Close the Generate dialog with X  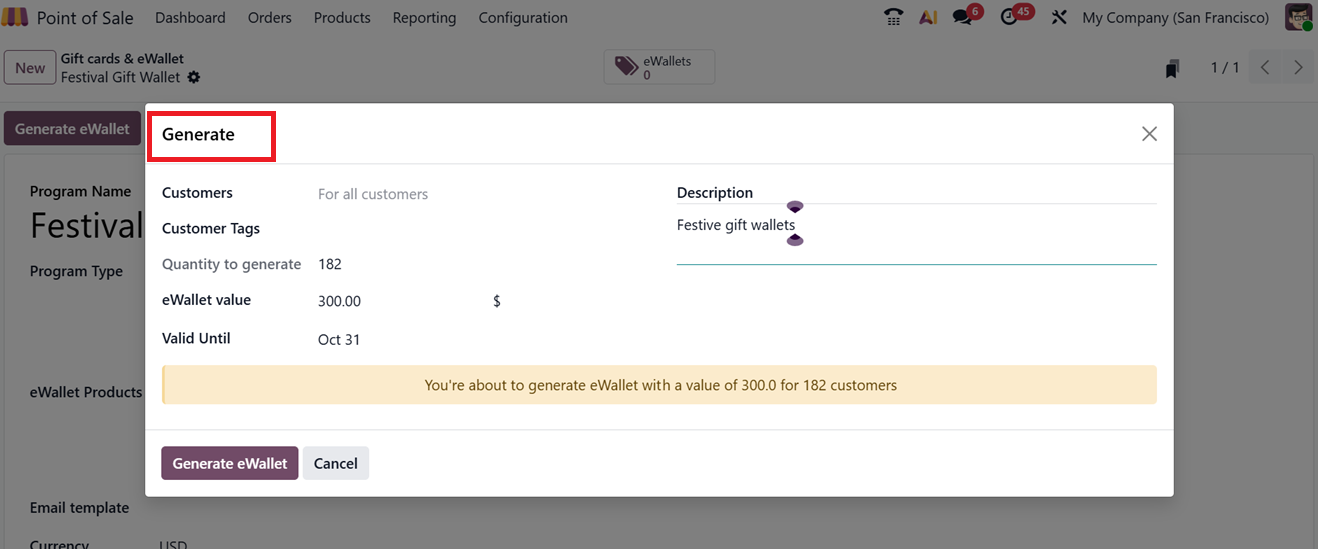point(1149,134)
